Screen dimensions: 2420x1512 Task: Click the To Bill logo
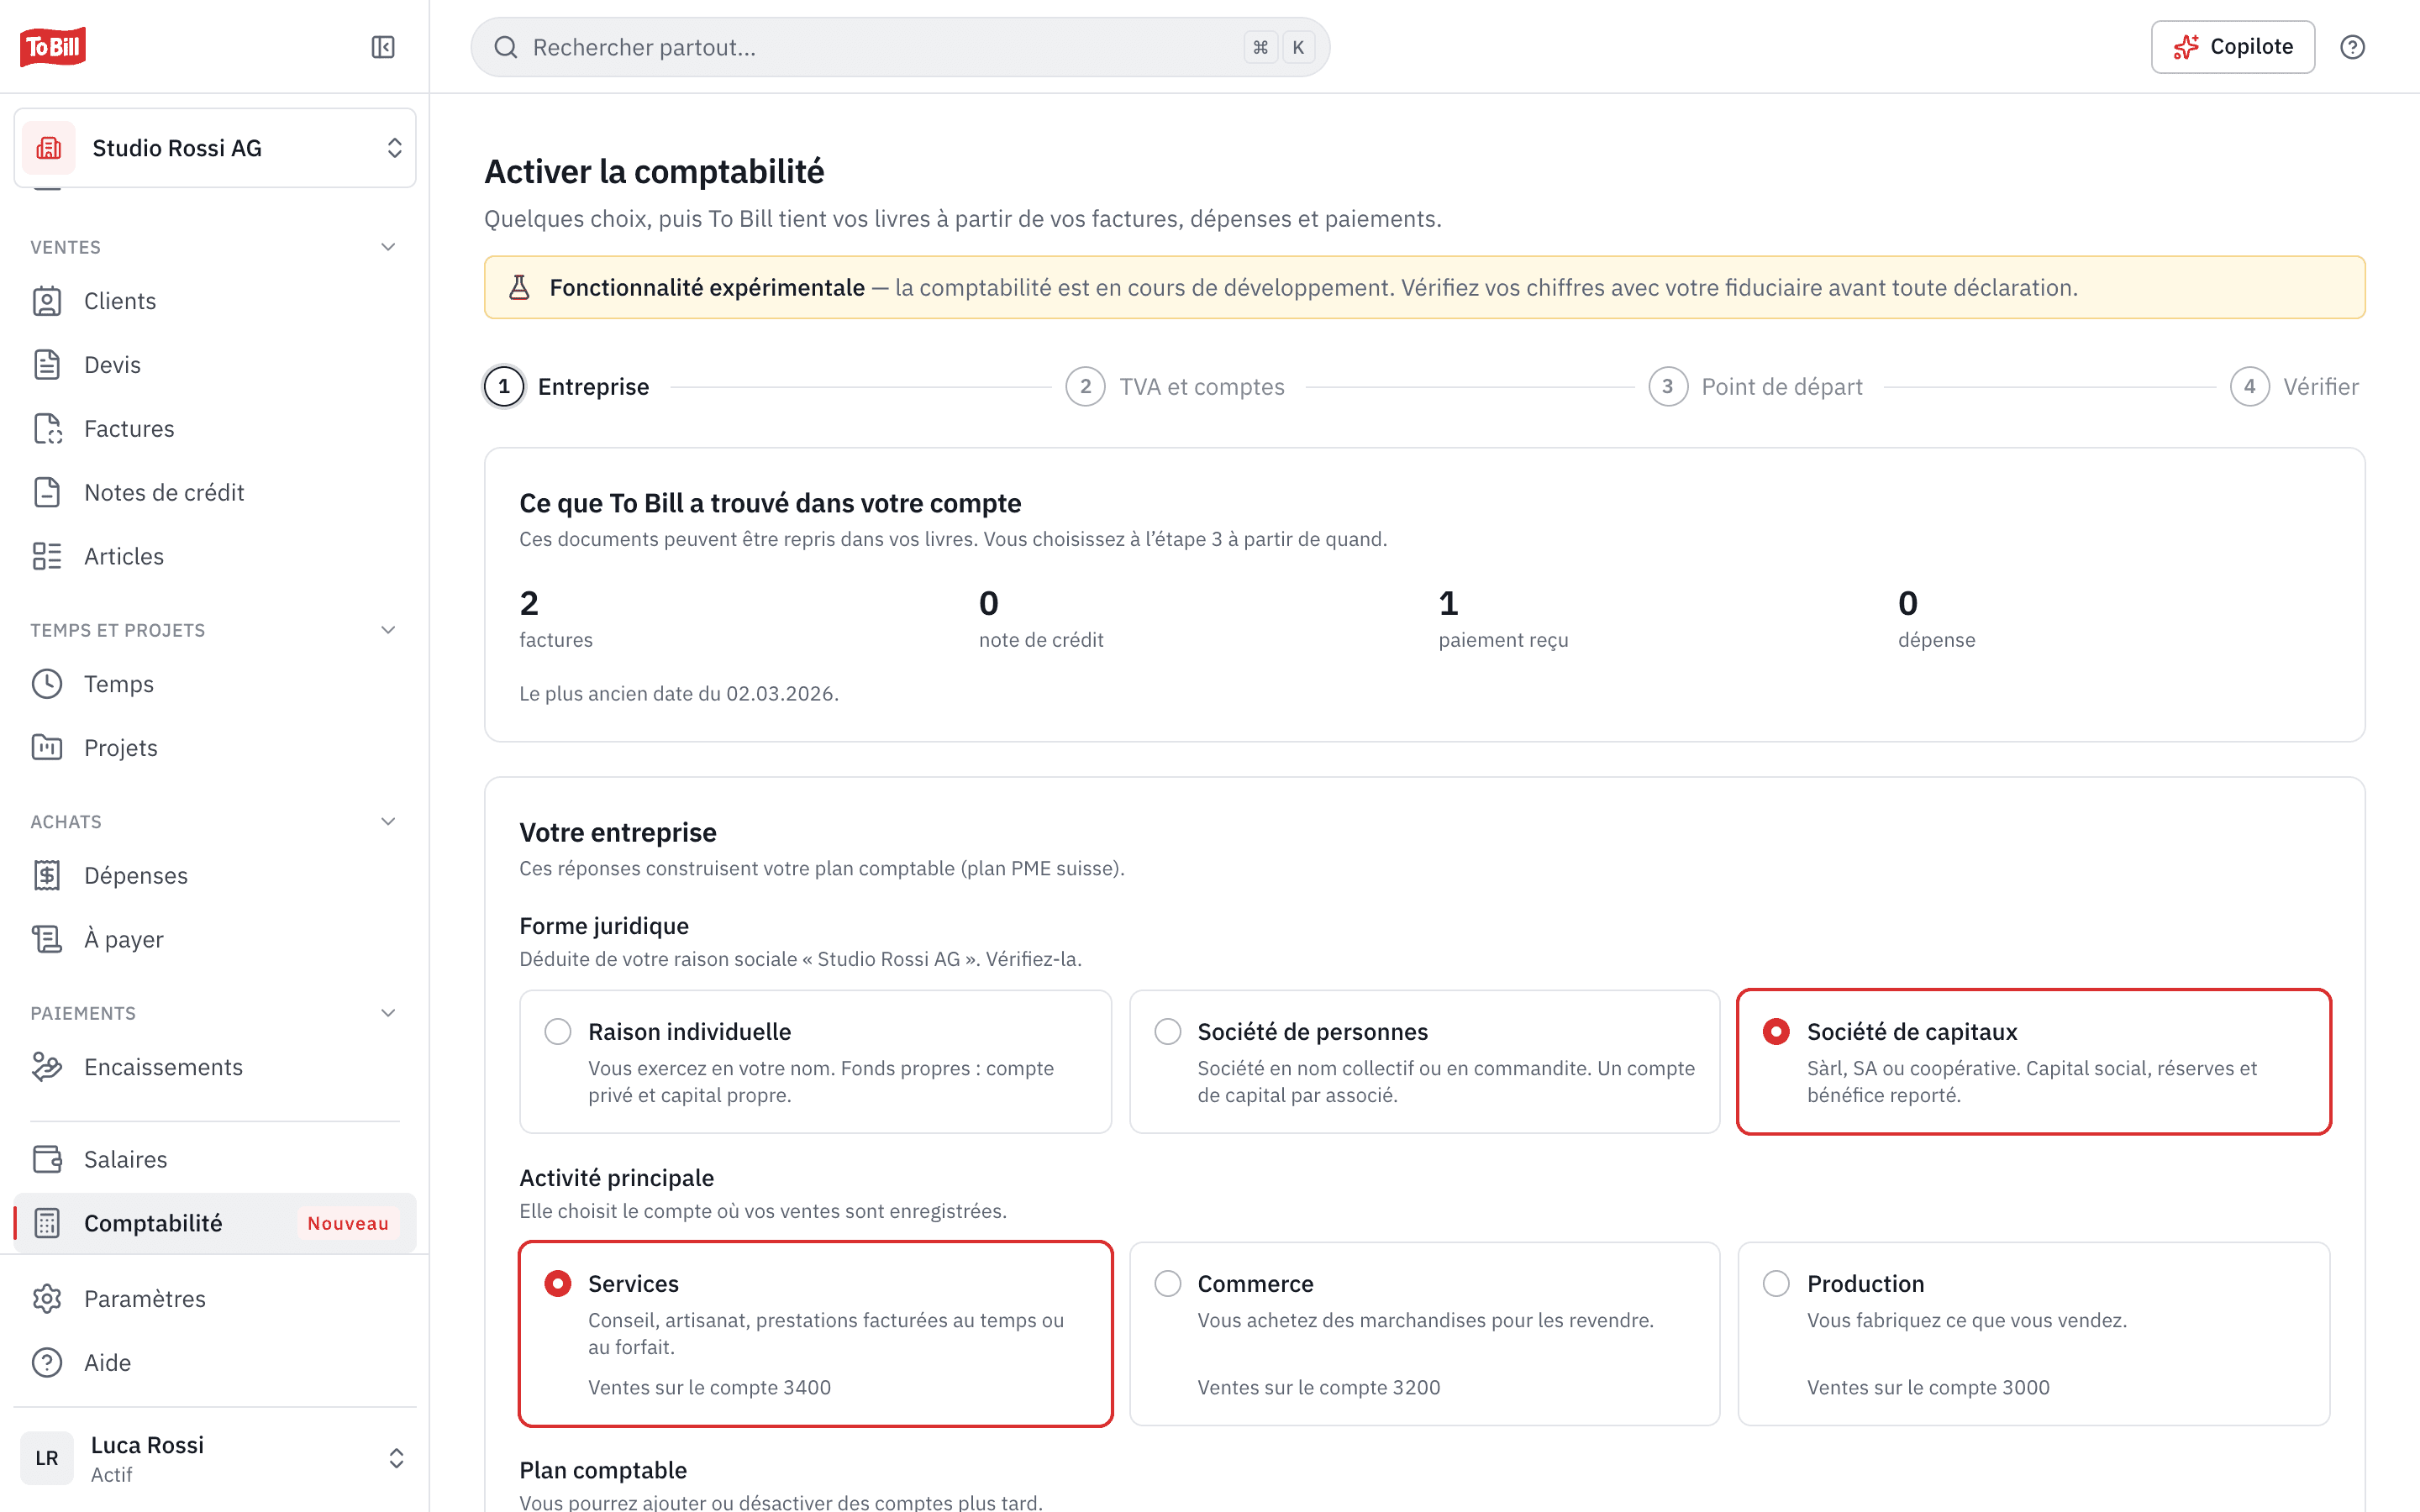coord(53,46)
